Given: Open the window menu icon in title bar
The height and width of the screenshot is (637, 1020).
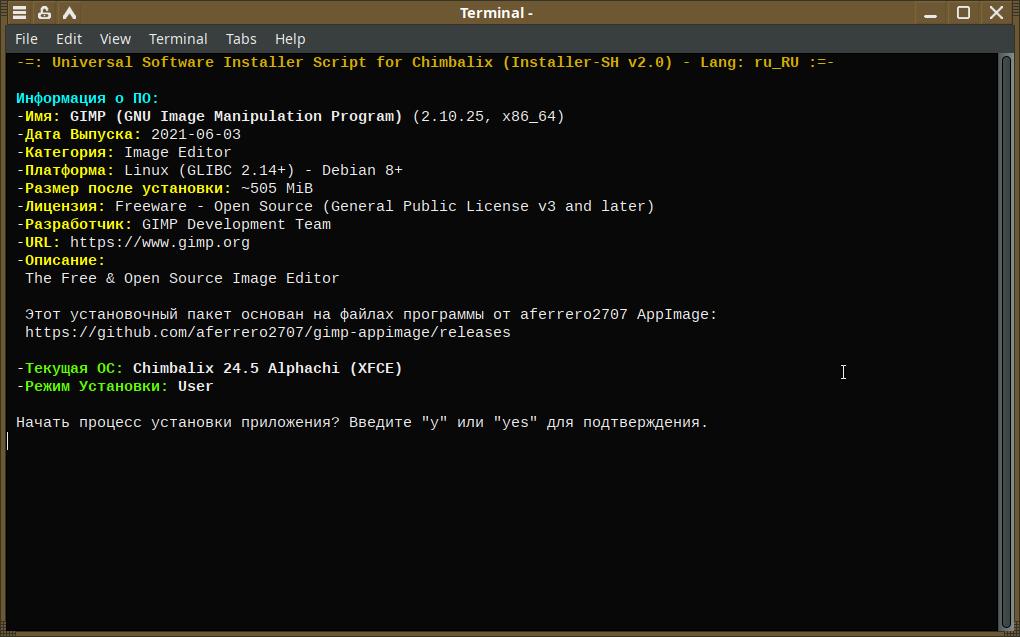Looking at the screenshot, I should tap(20, 13).
